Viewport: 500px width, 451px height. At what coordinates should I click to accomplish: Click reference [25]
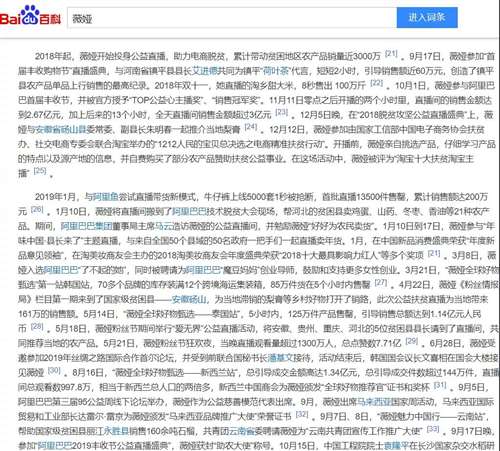40,171
